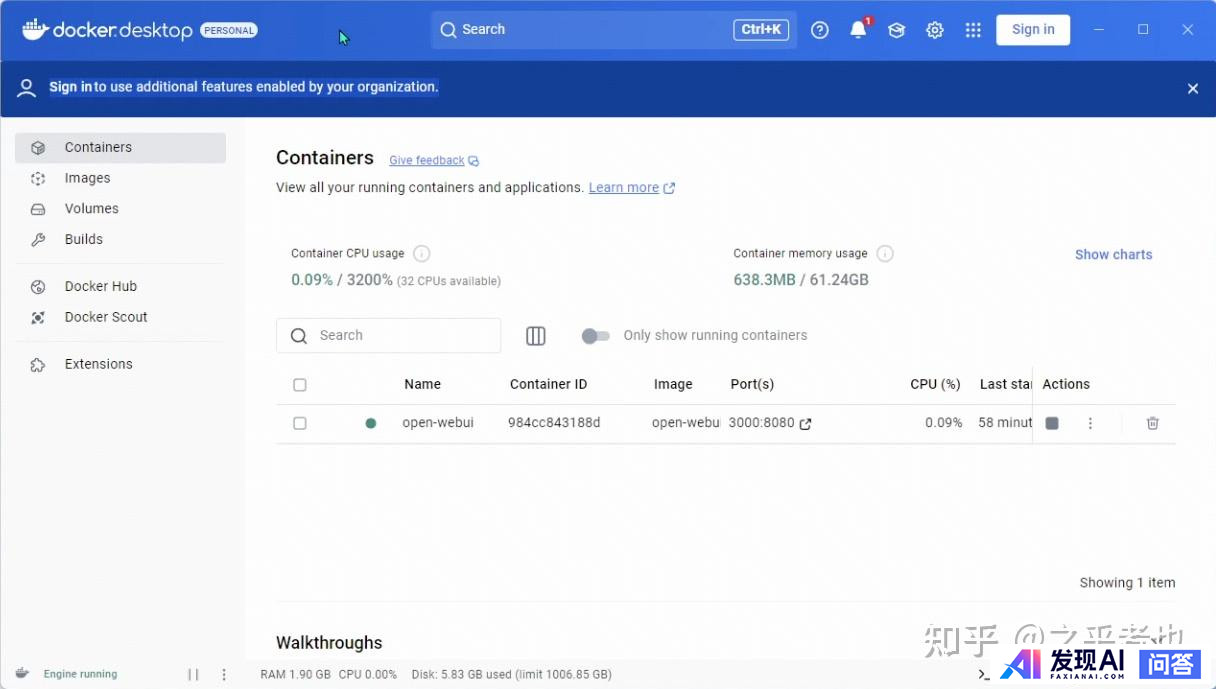Image resolution: width=1216 pixels, height=689 pixels.
Task: Click the 0.09% CPU value in open-webui row
Action: coord(943,424)
